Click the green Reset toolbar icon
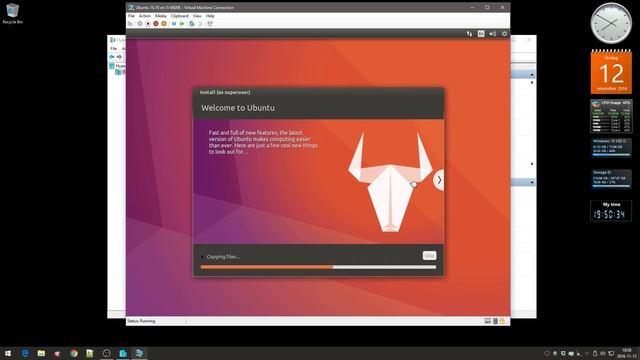Viewport: 640px width, 360px height. pyautogui.click(x=182, y=24)
